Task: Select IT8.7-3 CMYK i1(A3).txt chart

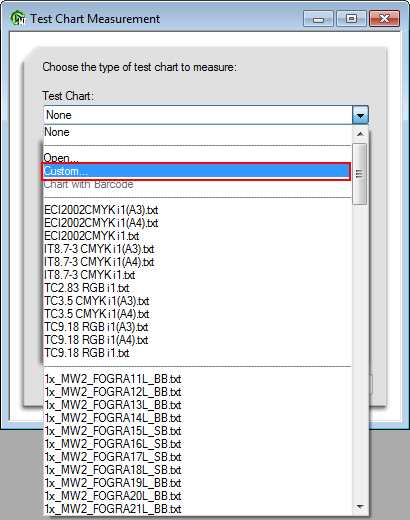Action: (x=197, y=249)
